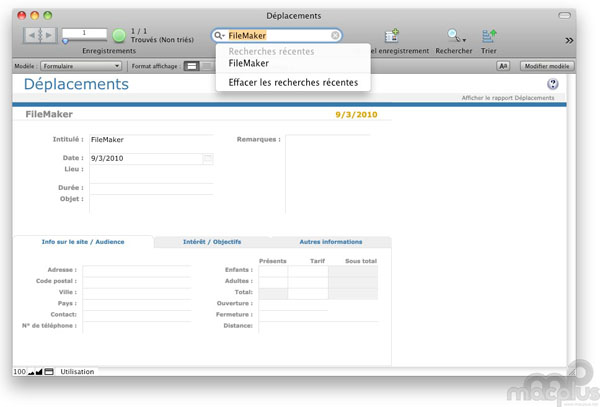Screen dimensions: 600x407
Task: Switch to Intérêt / Objectifs tab
Action: tap(212, 242)
